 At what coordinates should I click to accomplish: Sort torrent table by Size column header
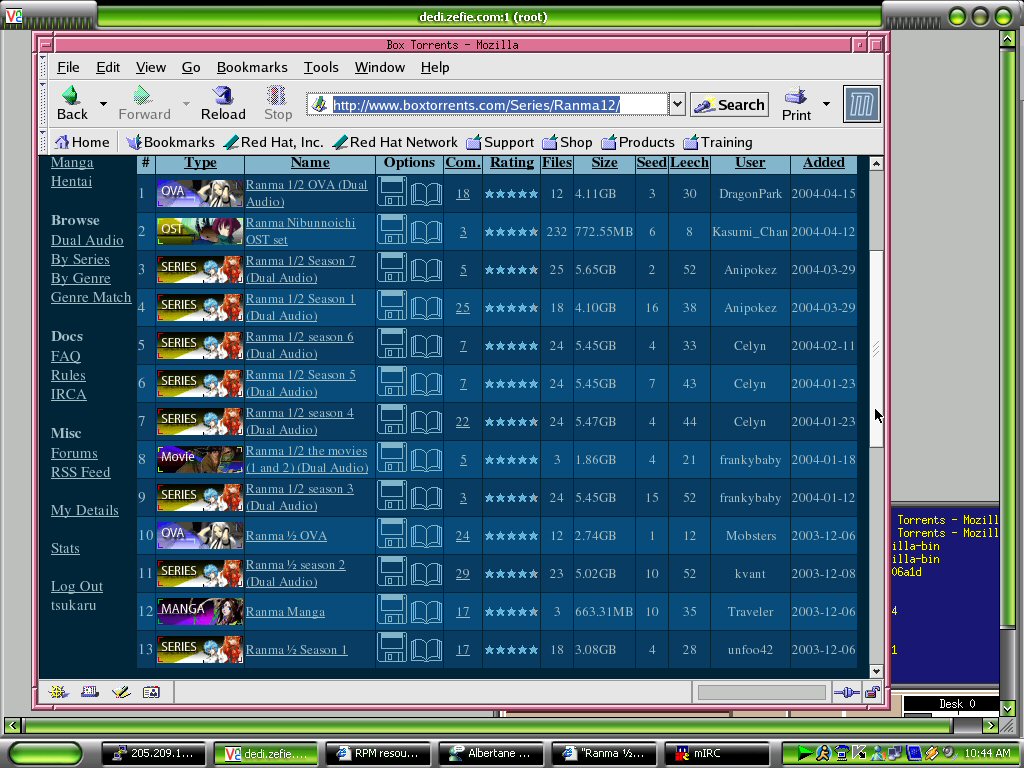604,163
